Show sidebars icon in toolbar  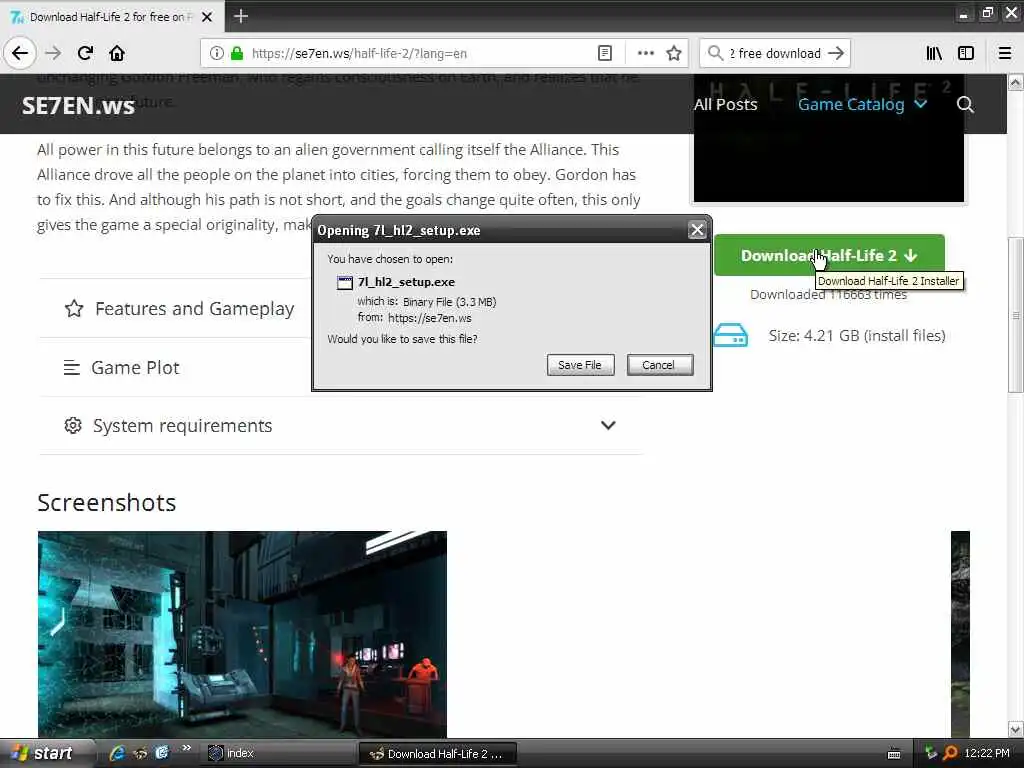tap(966, 54)
